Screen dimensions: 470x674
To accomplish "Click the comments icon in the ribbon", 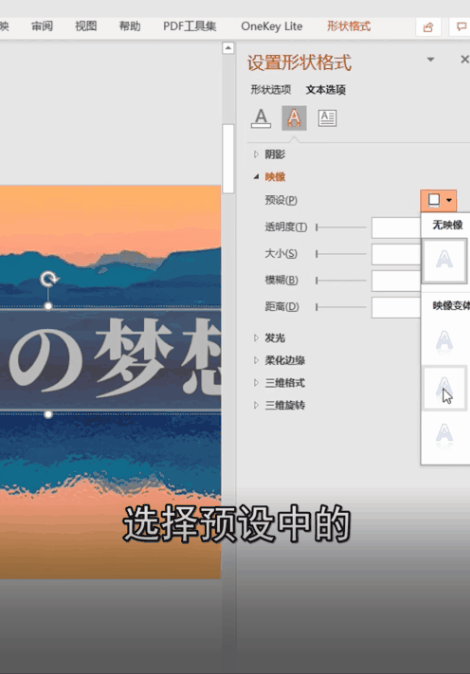I will 461,27.
